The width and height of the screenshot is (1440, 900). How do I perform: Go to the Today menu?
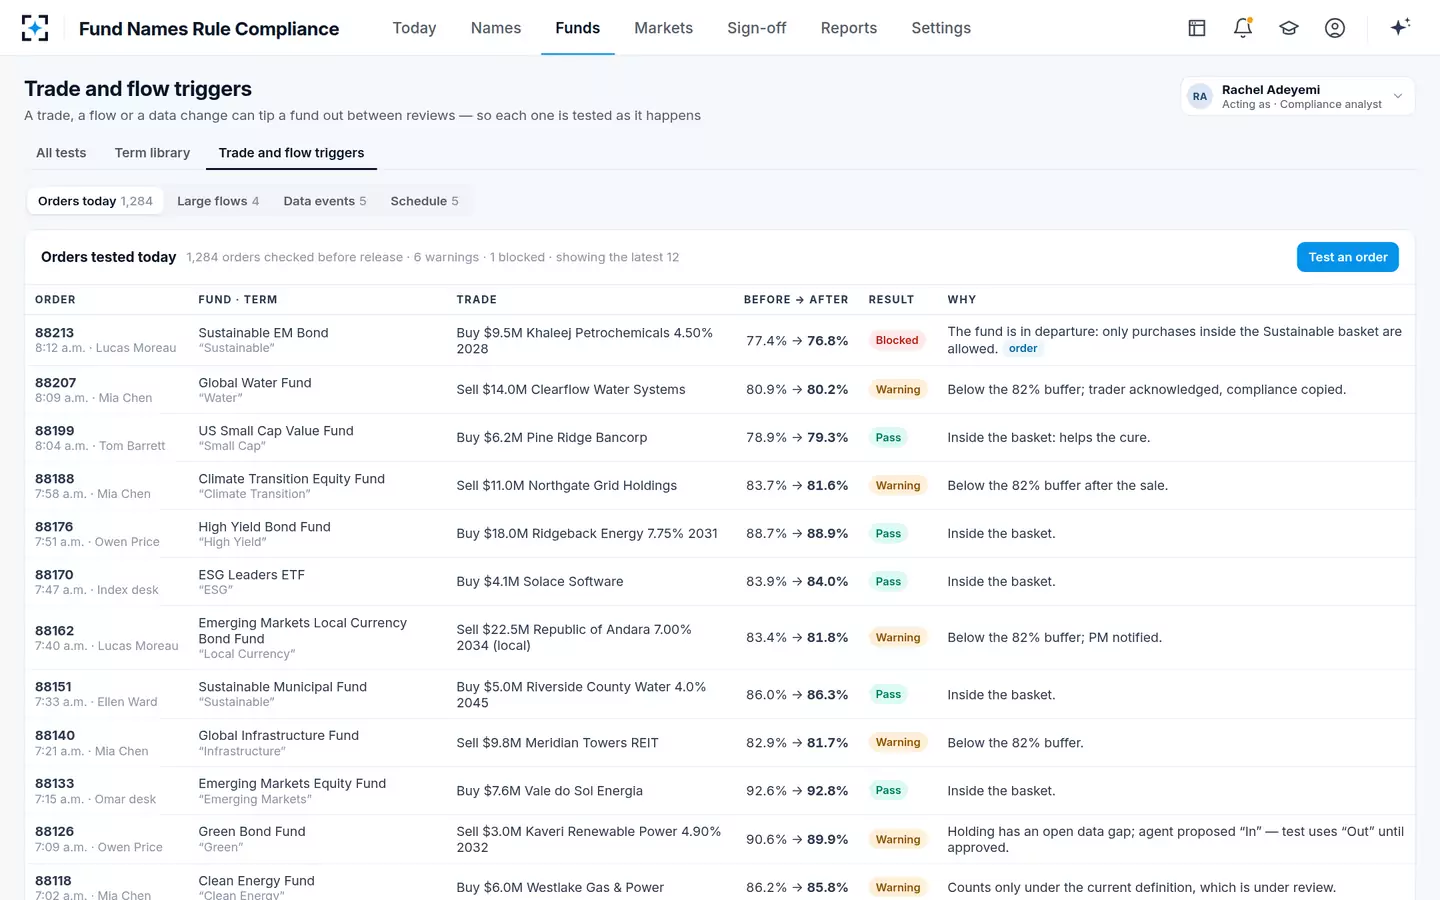[x=414, y=28]
